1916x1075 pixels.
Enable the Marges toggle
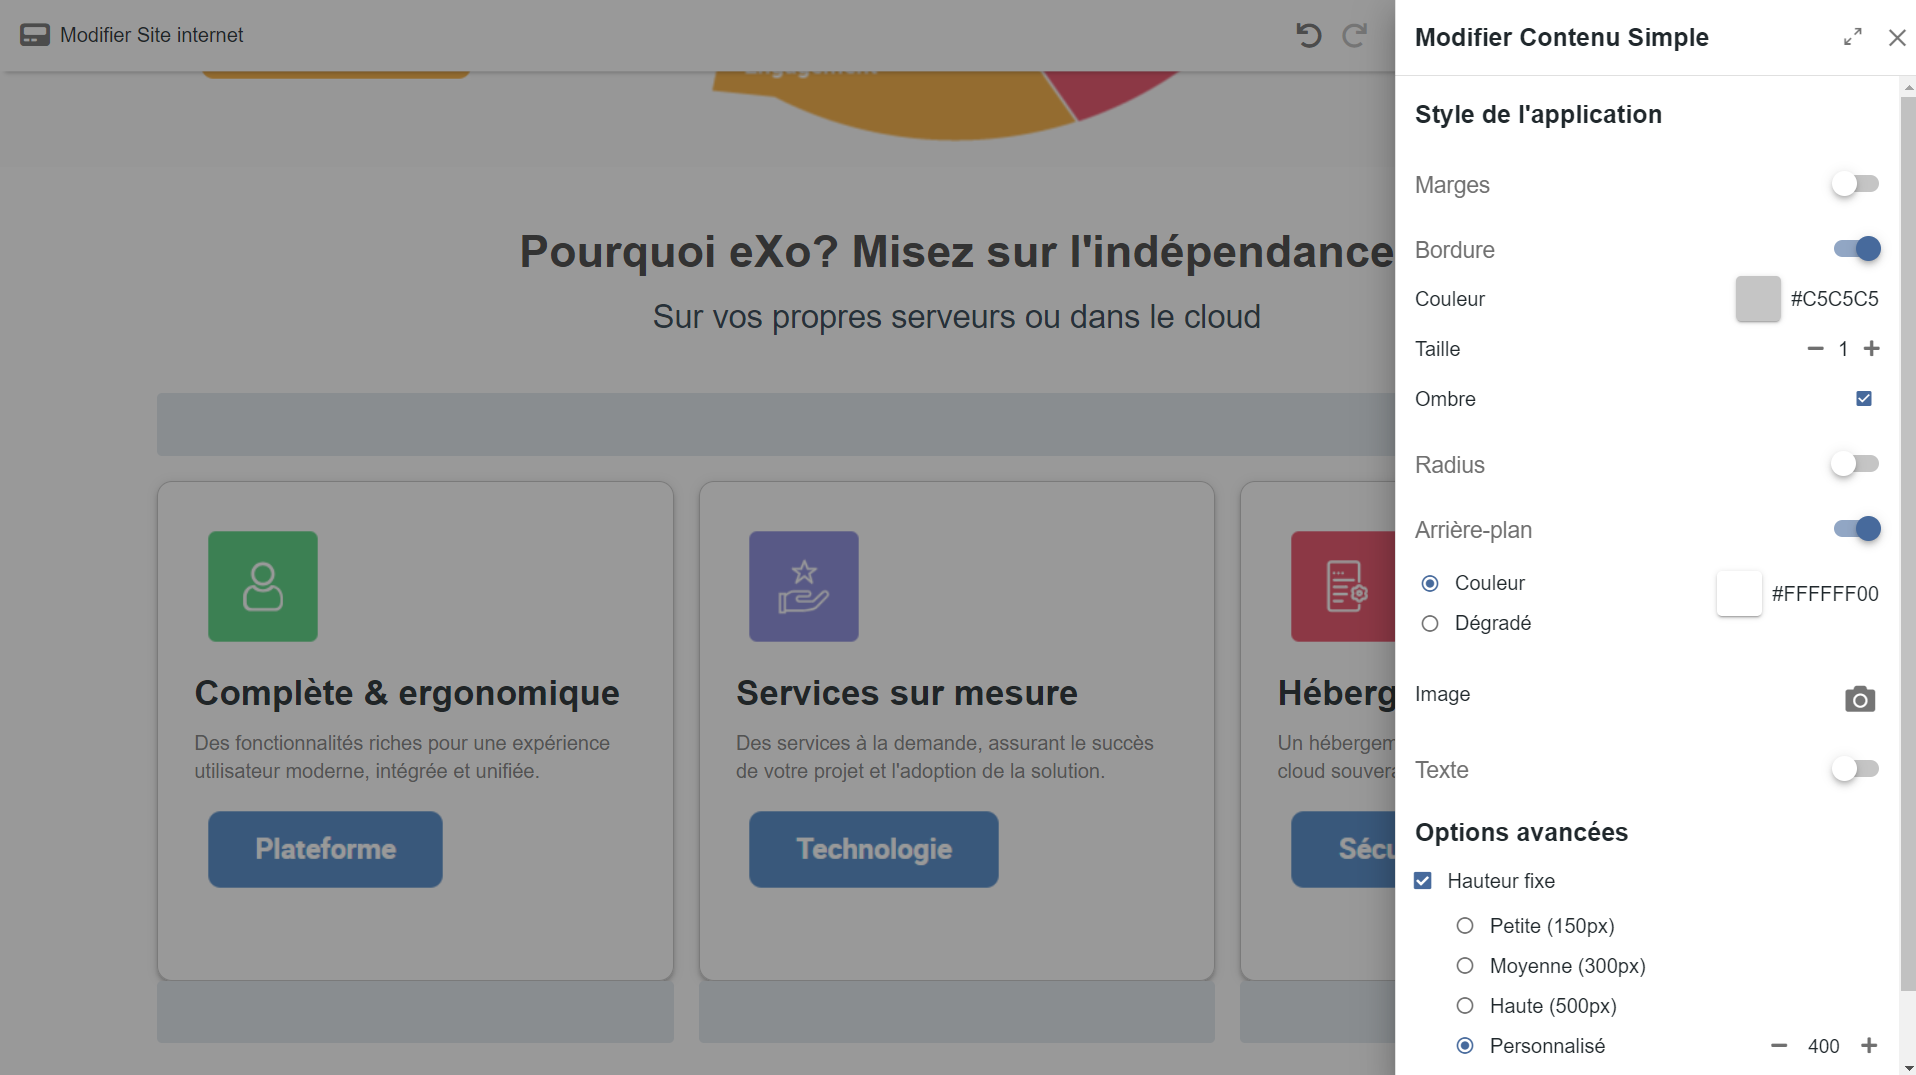click(x=1855, y=184)
